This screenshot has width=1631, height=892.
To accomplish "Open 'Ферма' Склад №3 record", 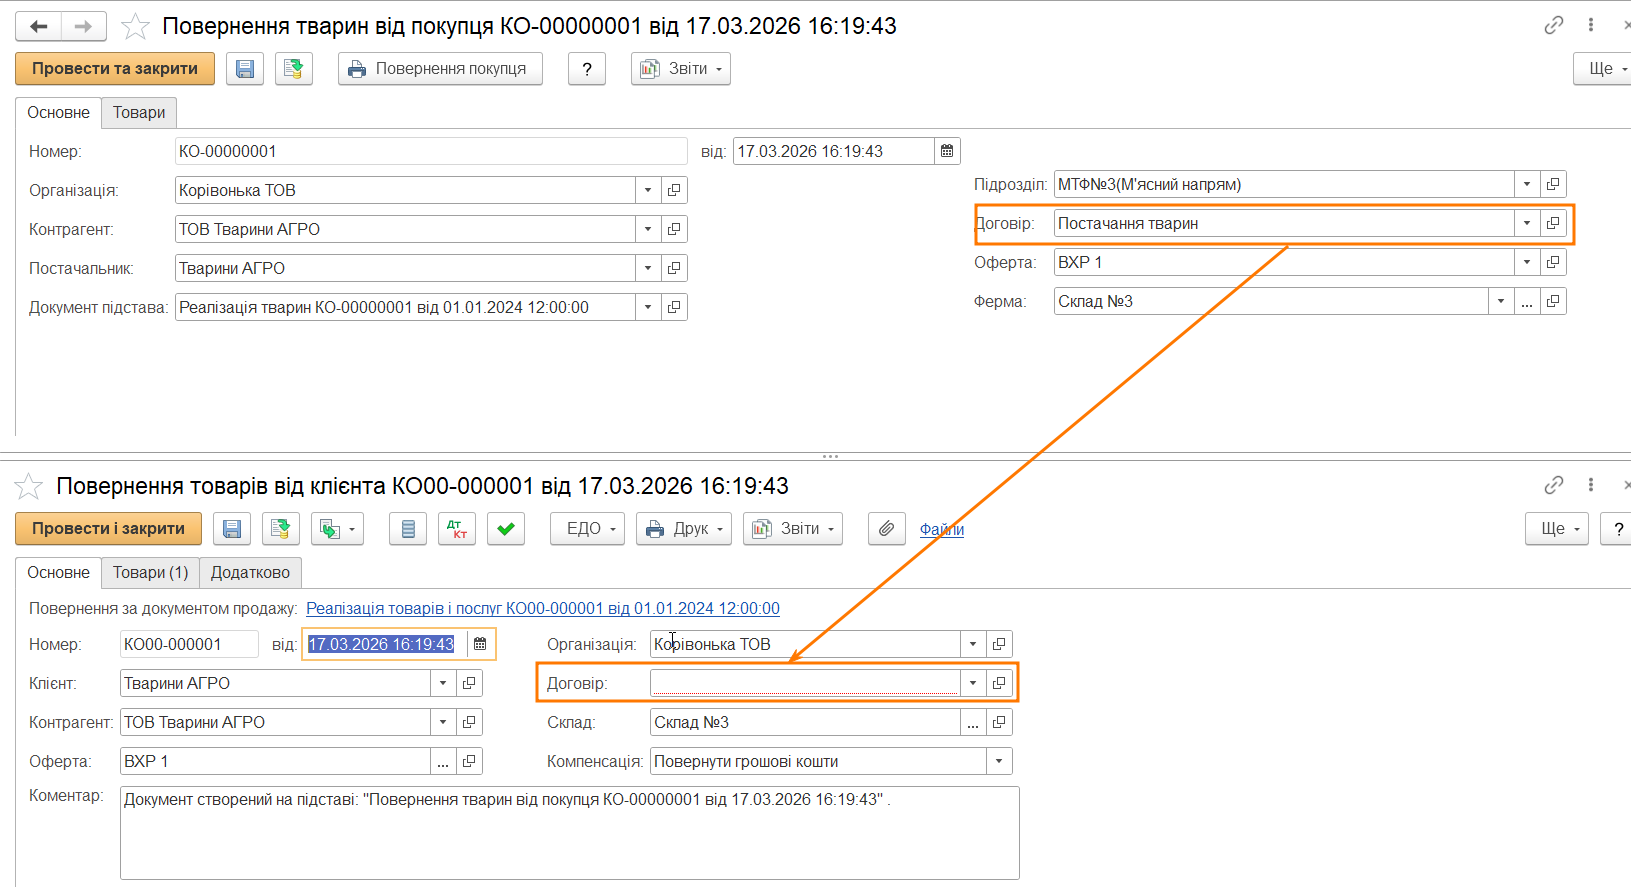I will 1553,301.
